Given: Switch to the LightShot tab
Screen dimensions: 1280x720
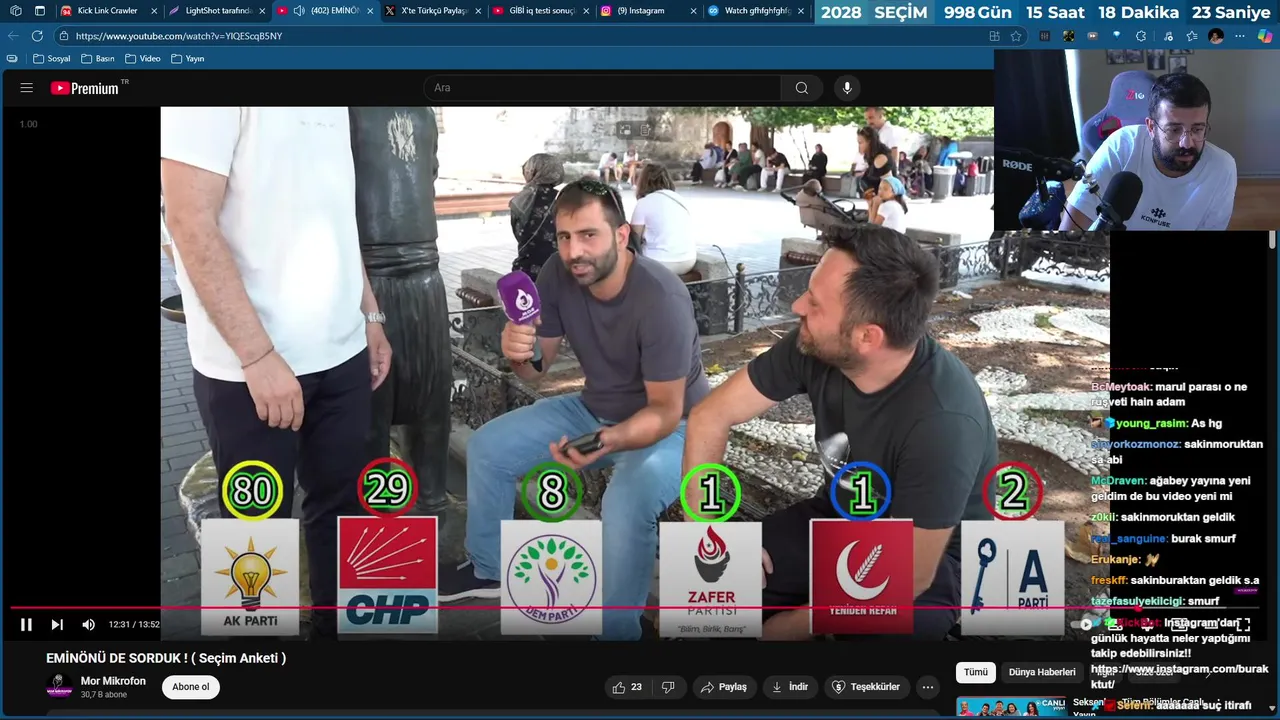Looking at the screenshot, I should click(217, 11).
